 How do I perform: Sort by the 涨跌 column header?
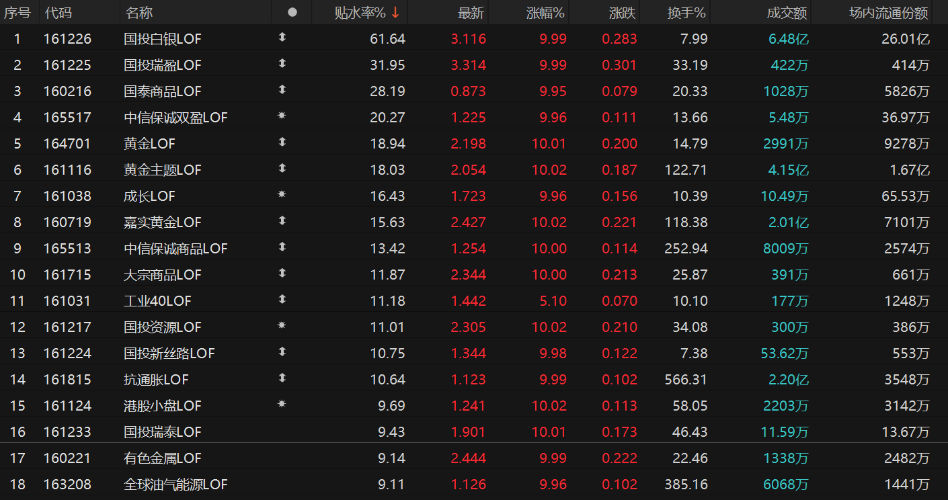click(622, 12)
